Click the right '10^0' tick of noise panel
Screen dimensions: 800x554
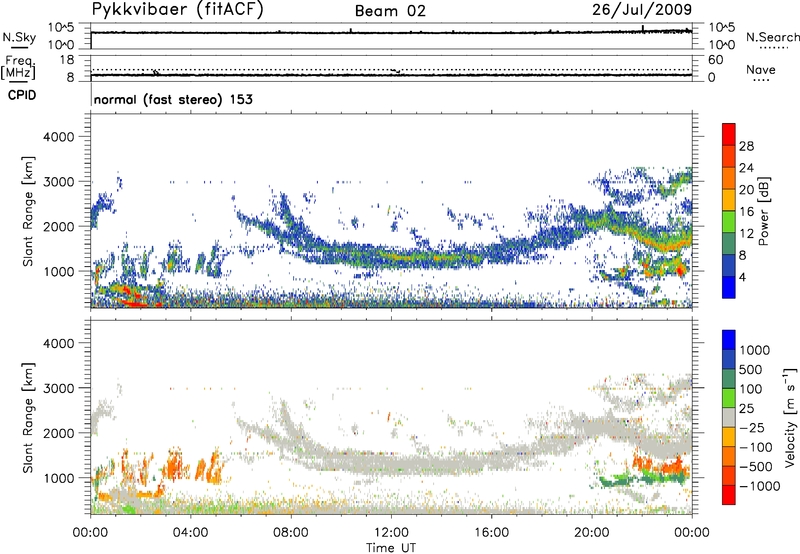[x=722, y=45]
